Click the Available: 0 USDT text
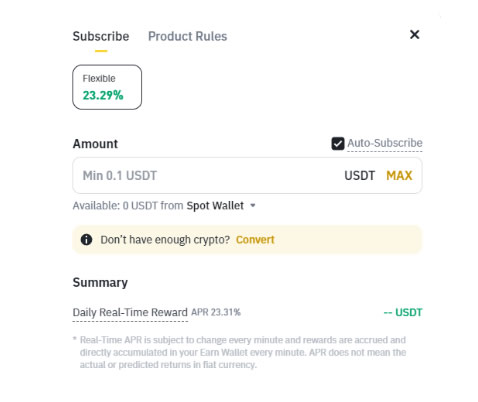Viewport: 478px width, 402px height. pyautogui.click(x=115, y=206)
